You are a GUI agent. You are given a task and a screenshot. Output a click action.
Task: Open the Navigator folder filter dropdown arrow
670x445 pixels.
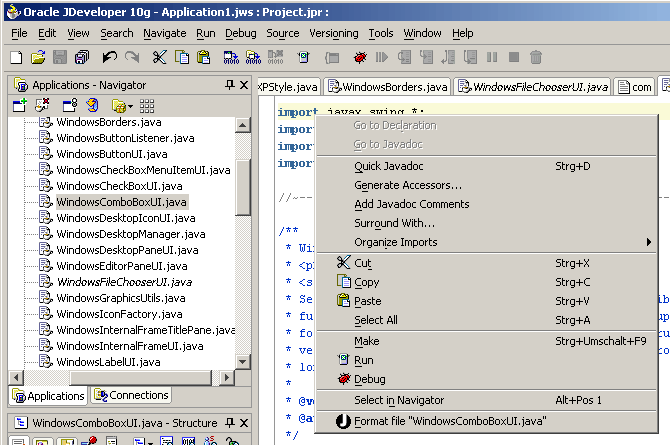click(x=129, y=106)
